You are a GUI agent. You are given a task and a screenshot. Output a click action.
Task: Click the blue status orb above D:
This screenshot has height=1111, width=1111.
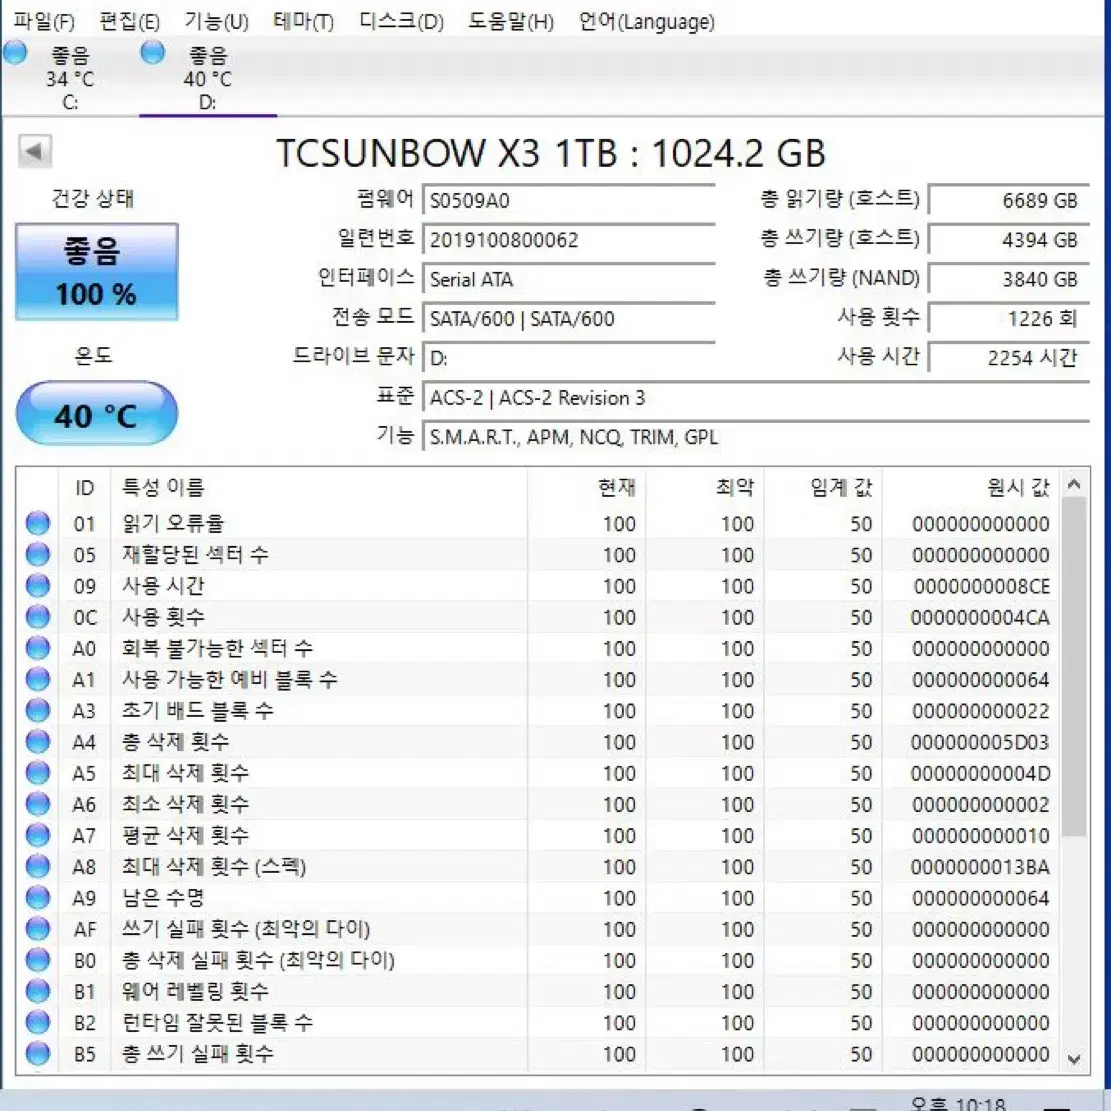[x=152, y=53]
